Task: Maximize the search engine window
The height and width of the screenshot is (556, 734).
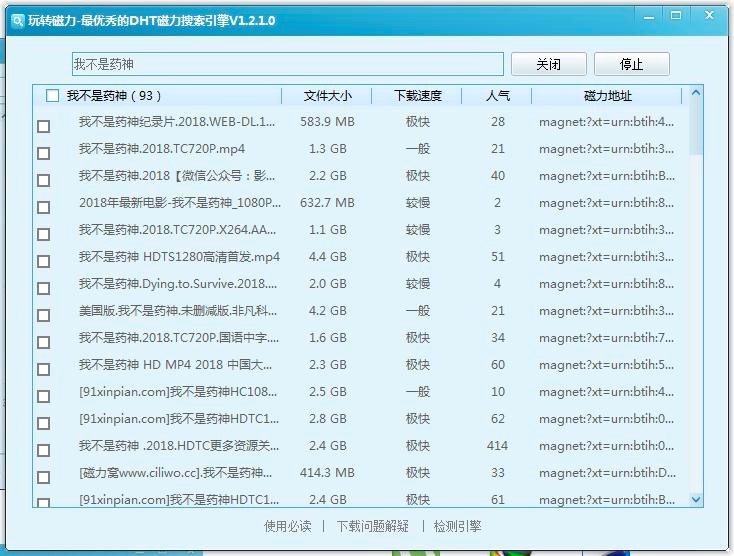Action: pos(675,15)
